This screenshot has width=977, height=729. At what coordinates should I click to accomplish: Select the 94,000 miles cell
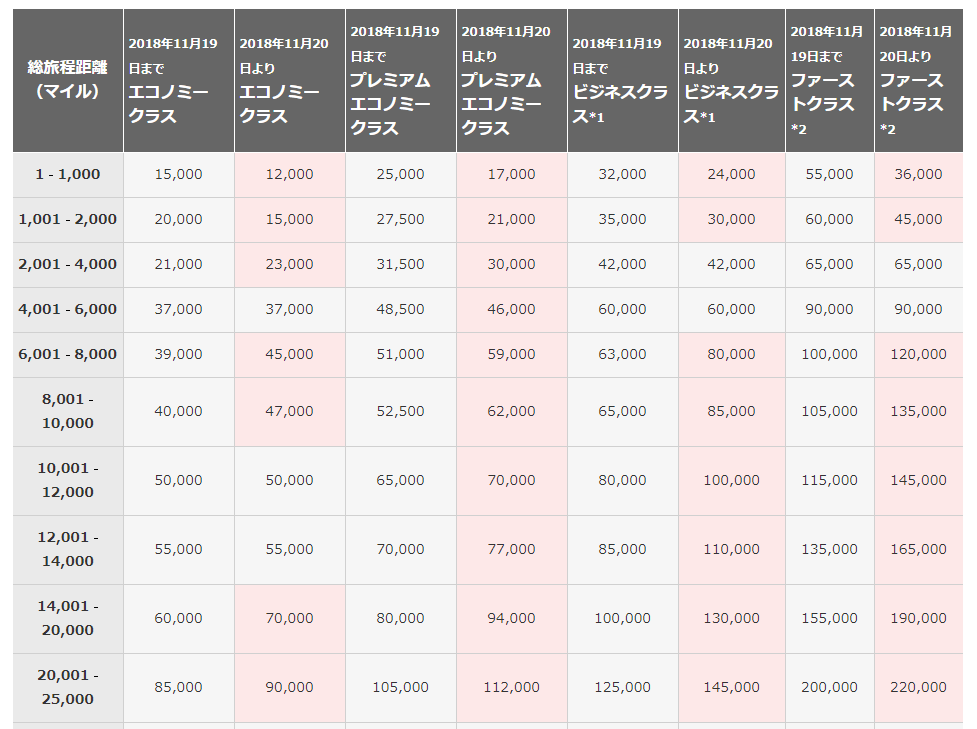pos(512,618)
